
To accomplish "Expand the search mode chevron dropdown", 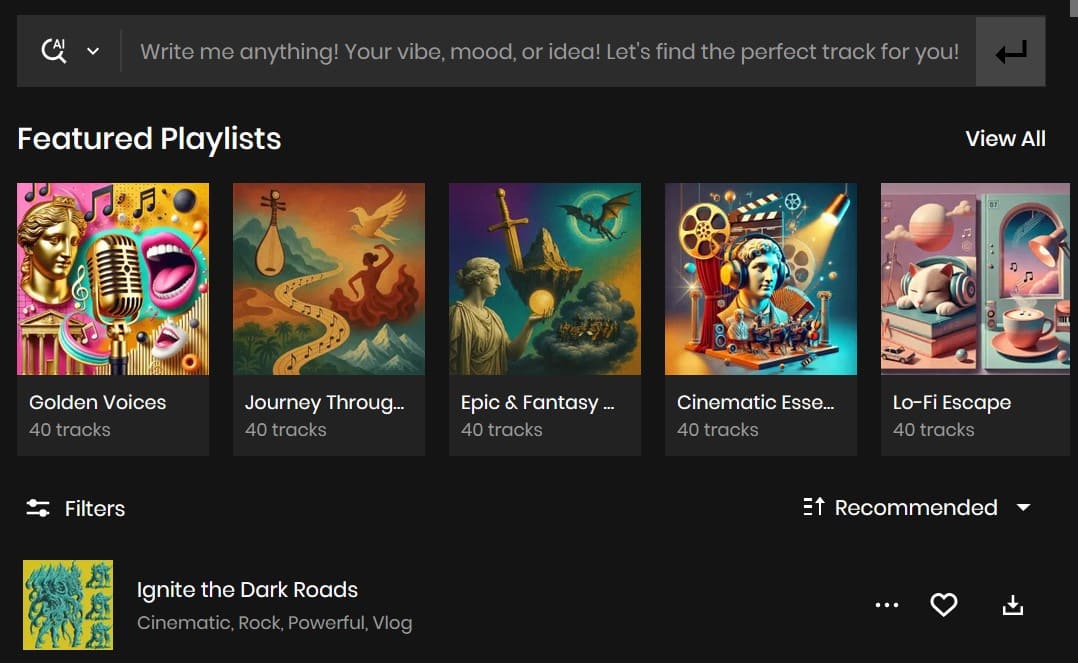I will point(93,51).
